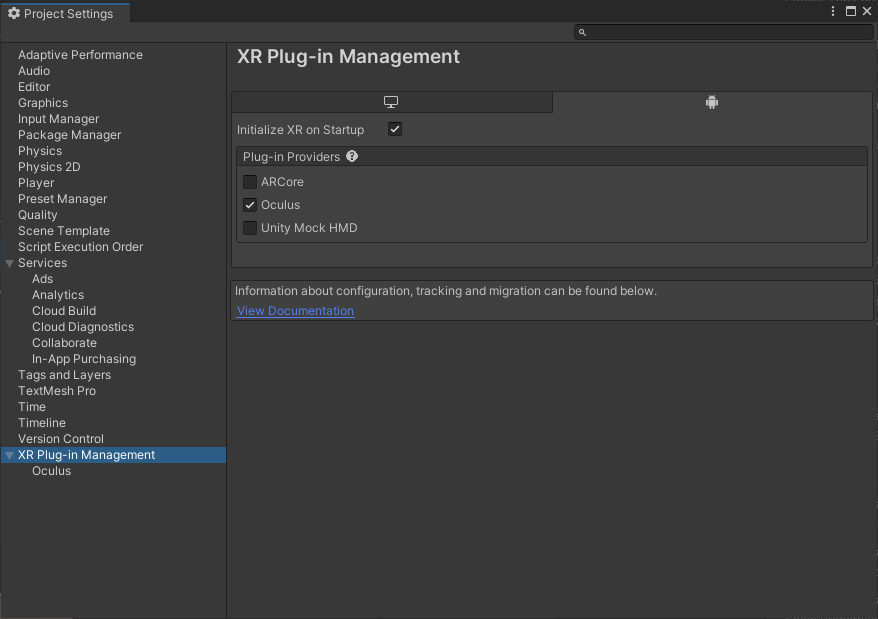Open the Plug-in Providers help icon
The width and height of the screenshot is (878, 619).
(x=352, y=156)
